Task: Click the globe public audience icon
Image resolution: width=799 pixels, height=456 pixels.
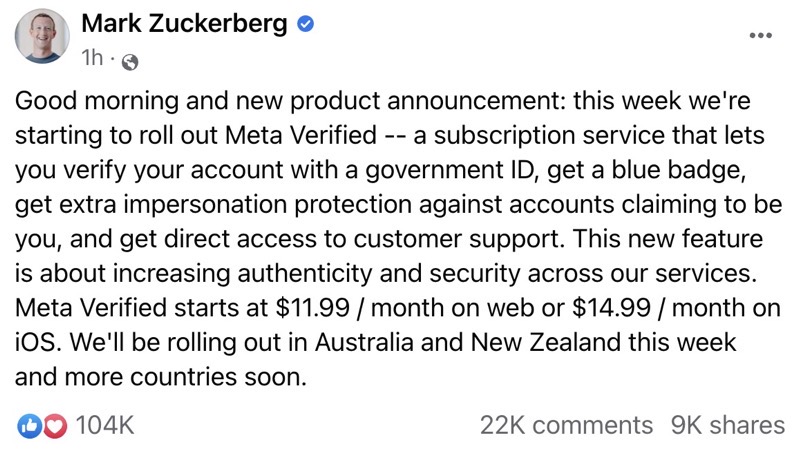Action: click(x=129, y=62)
